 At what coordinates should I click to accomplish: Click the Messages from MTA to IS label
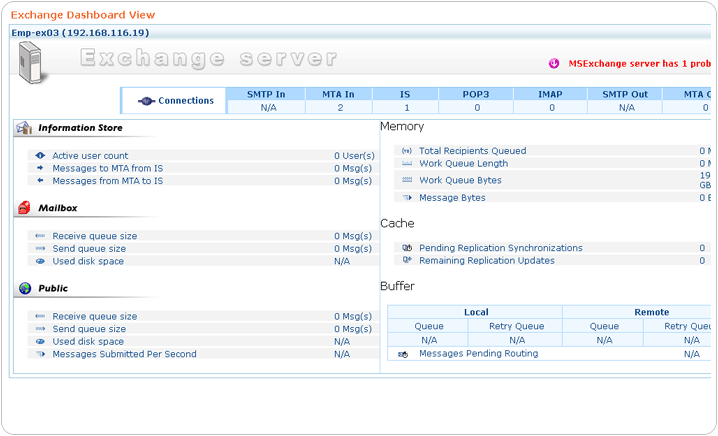pyautogui.click(x=108, y=181)
